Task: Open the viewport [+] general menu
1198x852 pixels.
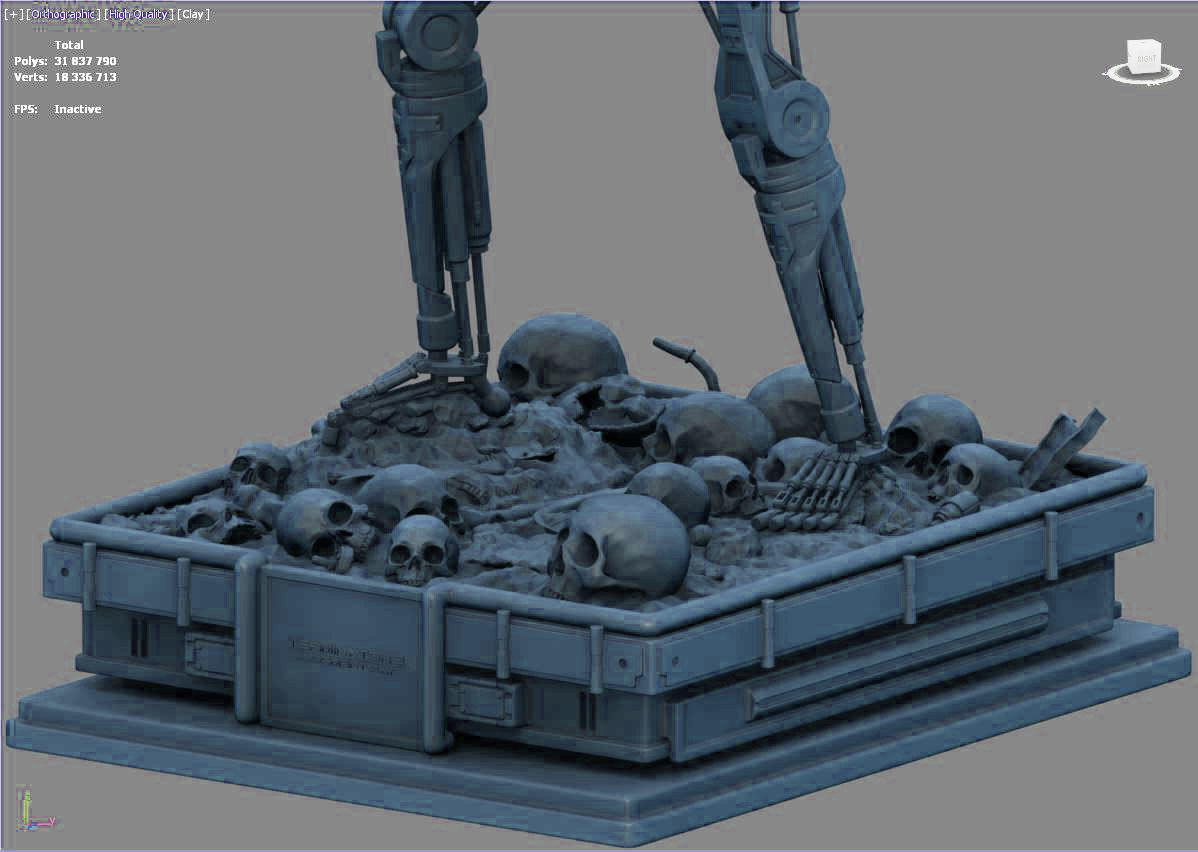Action: click(14, 14)
